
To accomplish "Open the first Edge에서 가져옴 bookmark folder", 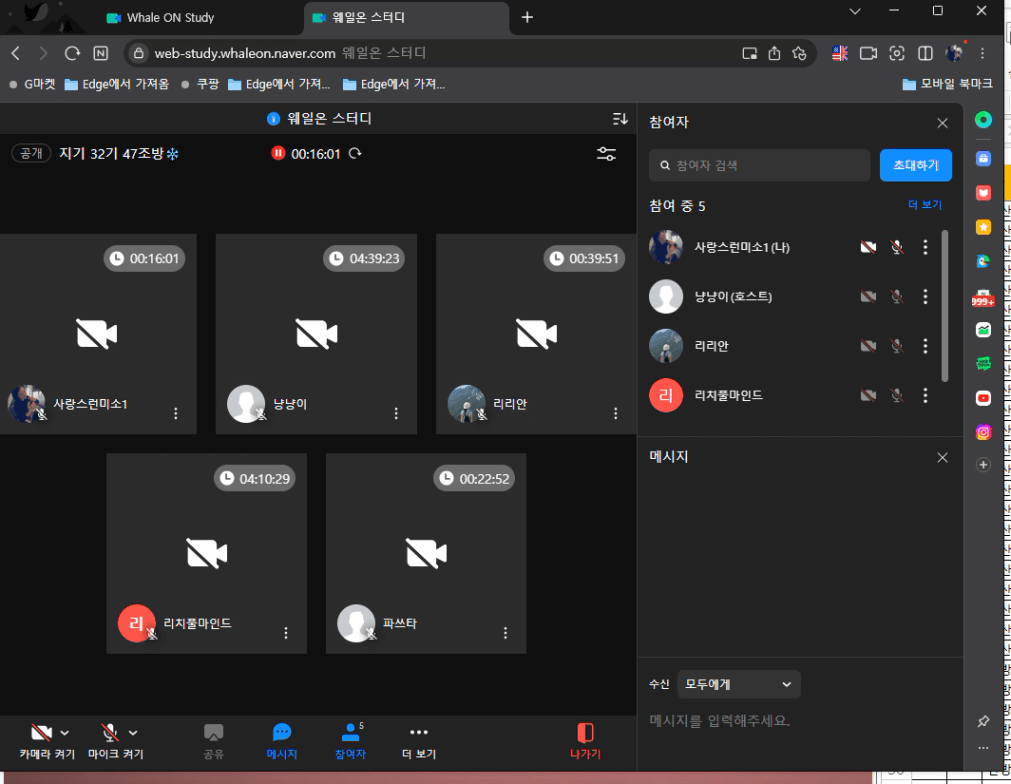I will (x=117, y=84).
